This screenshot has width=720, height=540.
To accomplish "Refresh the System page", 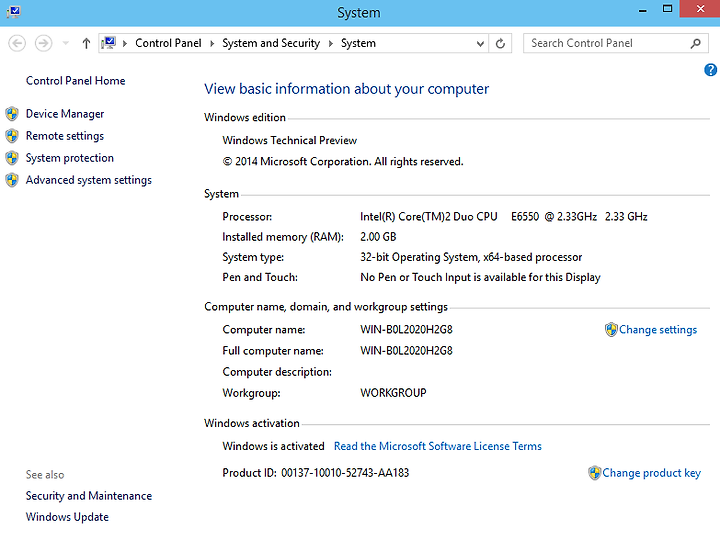I will point(501,44).
